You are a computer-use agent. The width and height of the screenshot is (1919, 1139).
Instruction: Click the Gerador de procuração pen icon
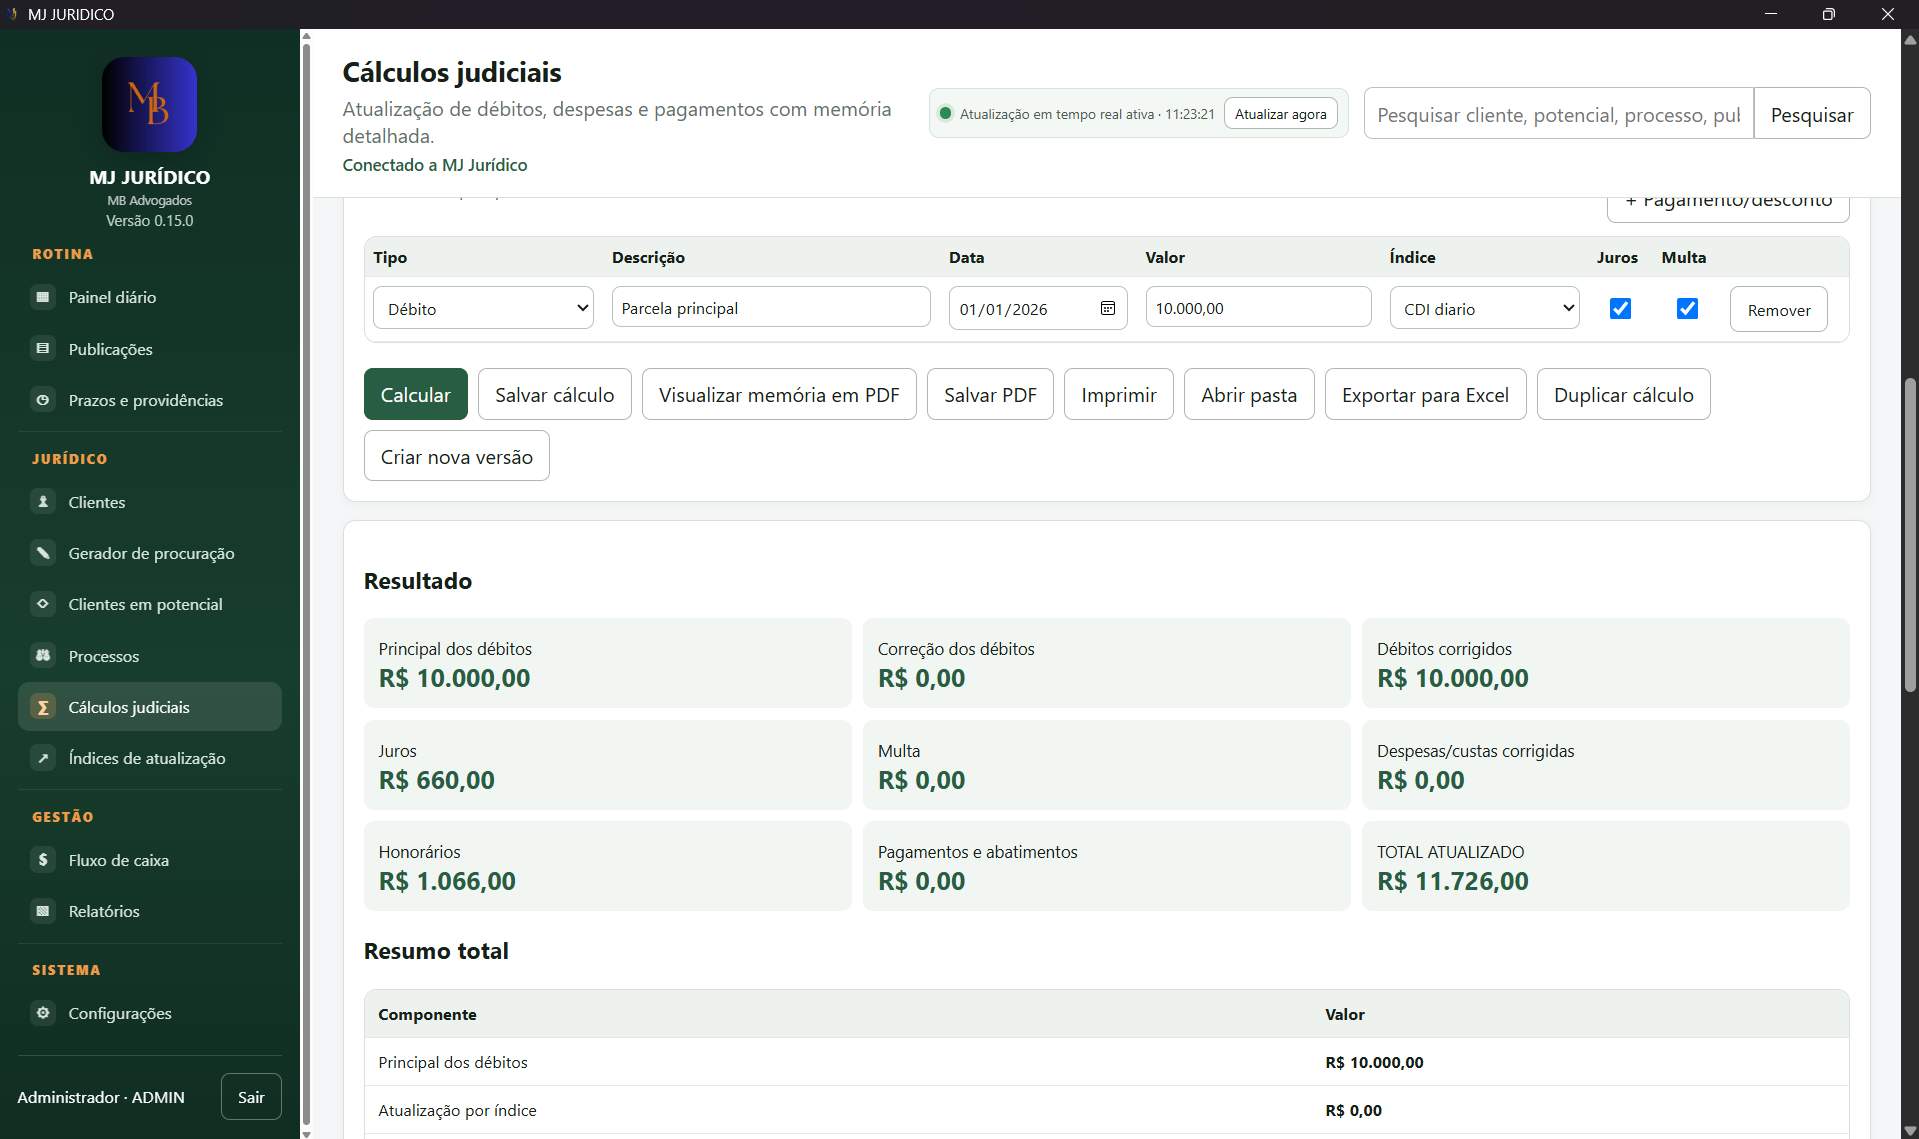point(43,553)
